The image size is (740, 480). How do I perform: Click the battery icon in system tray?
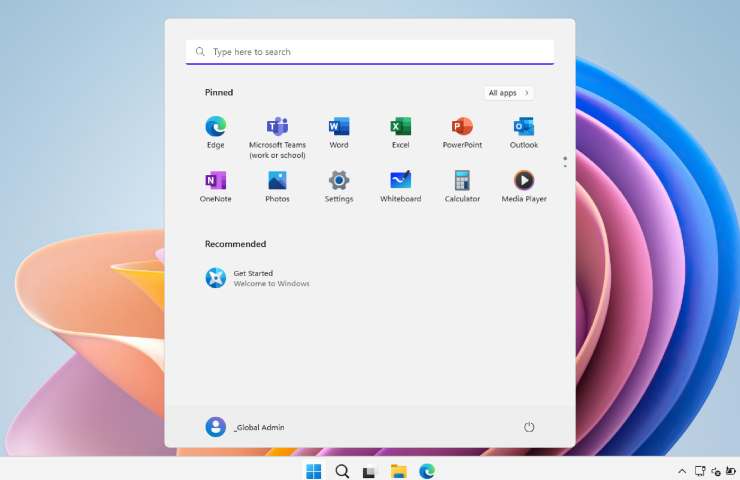[x=731, y=471]
